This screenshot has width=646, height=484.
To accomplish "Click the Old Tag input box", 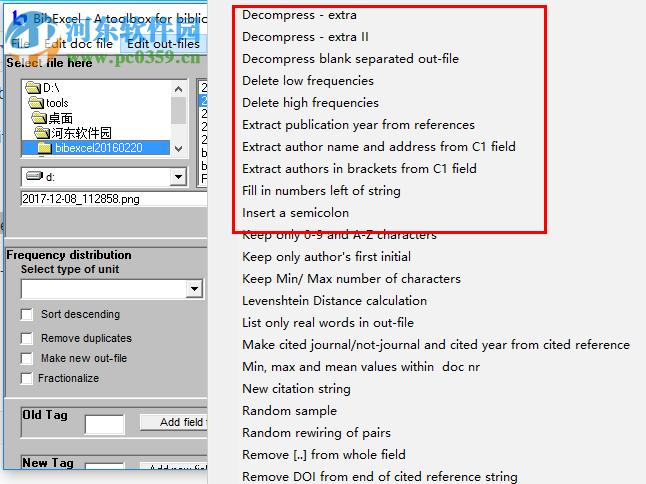I will tap(105, 424).
